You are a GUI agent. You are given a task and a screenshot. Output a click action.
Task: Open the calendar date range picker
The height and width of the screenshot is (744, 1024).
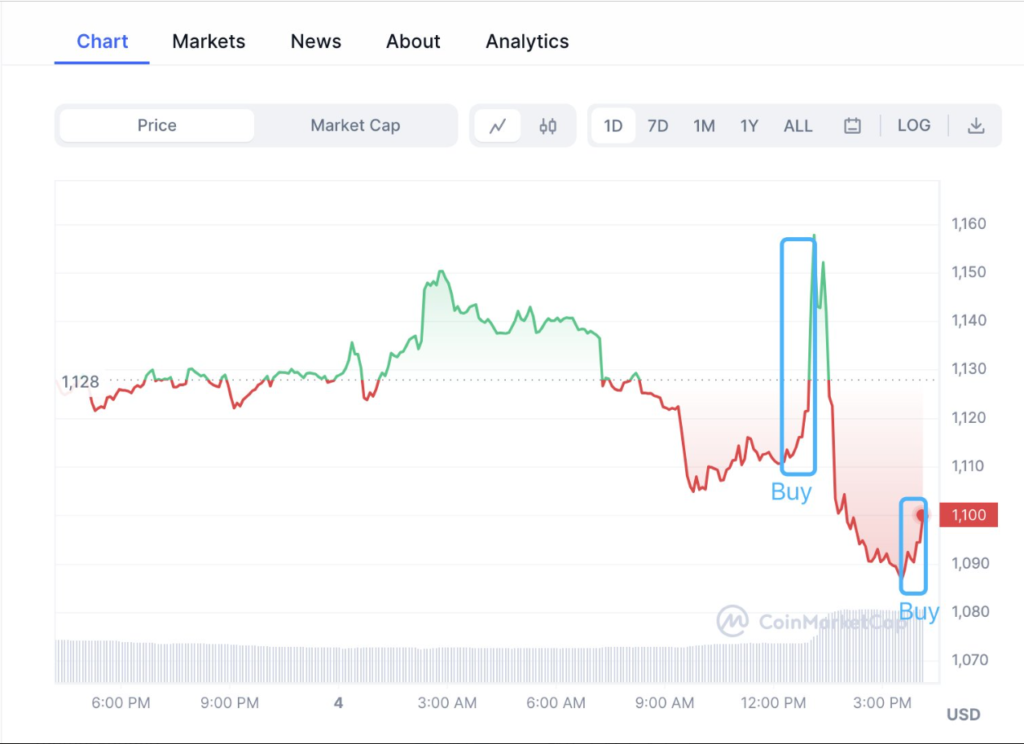[x=852, y=126]
